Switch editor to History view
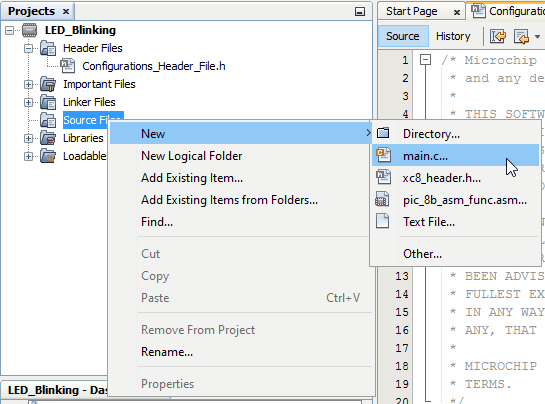The image size is (545, 404). 453,36
